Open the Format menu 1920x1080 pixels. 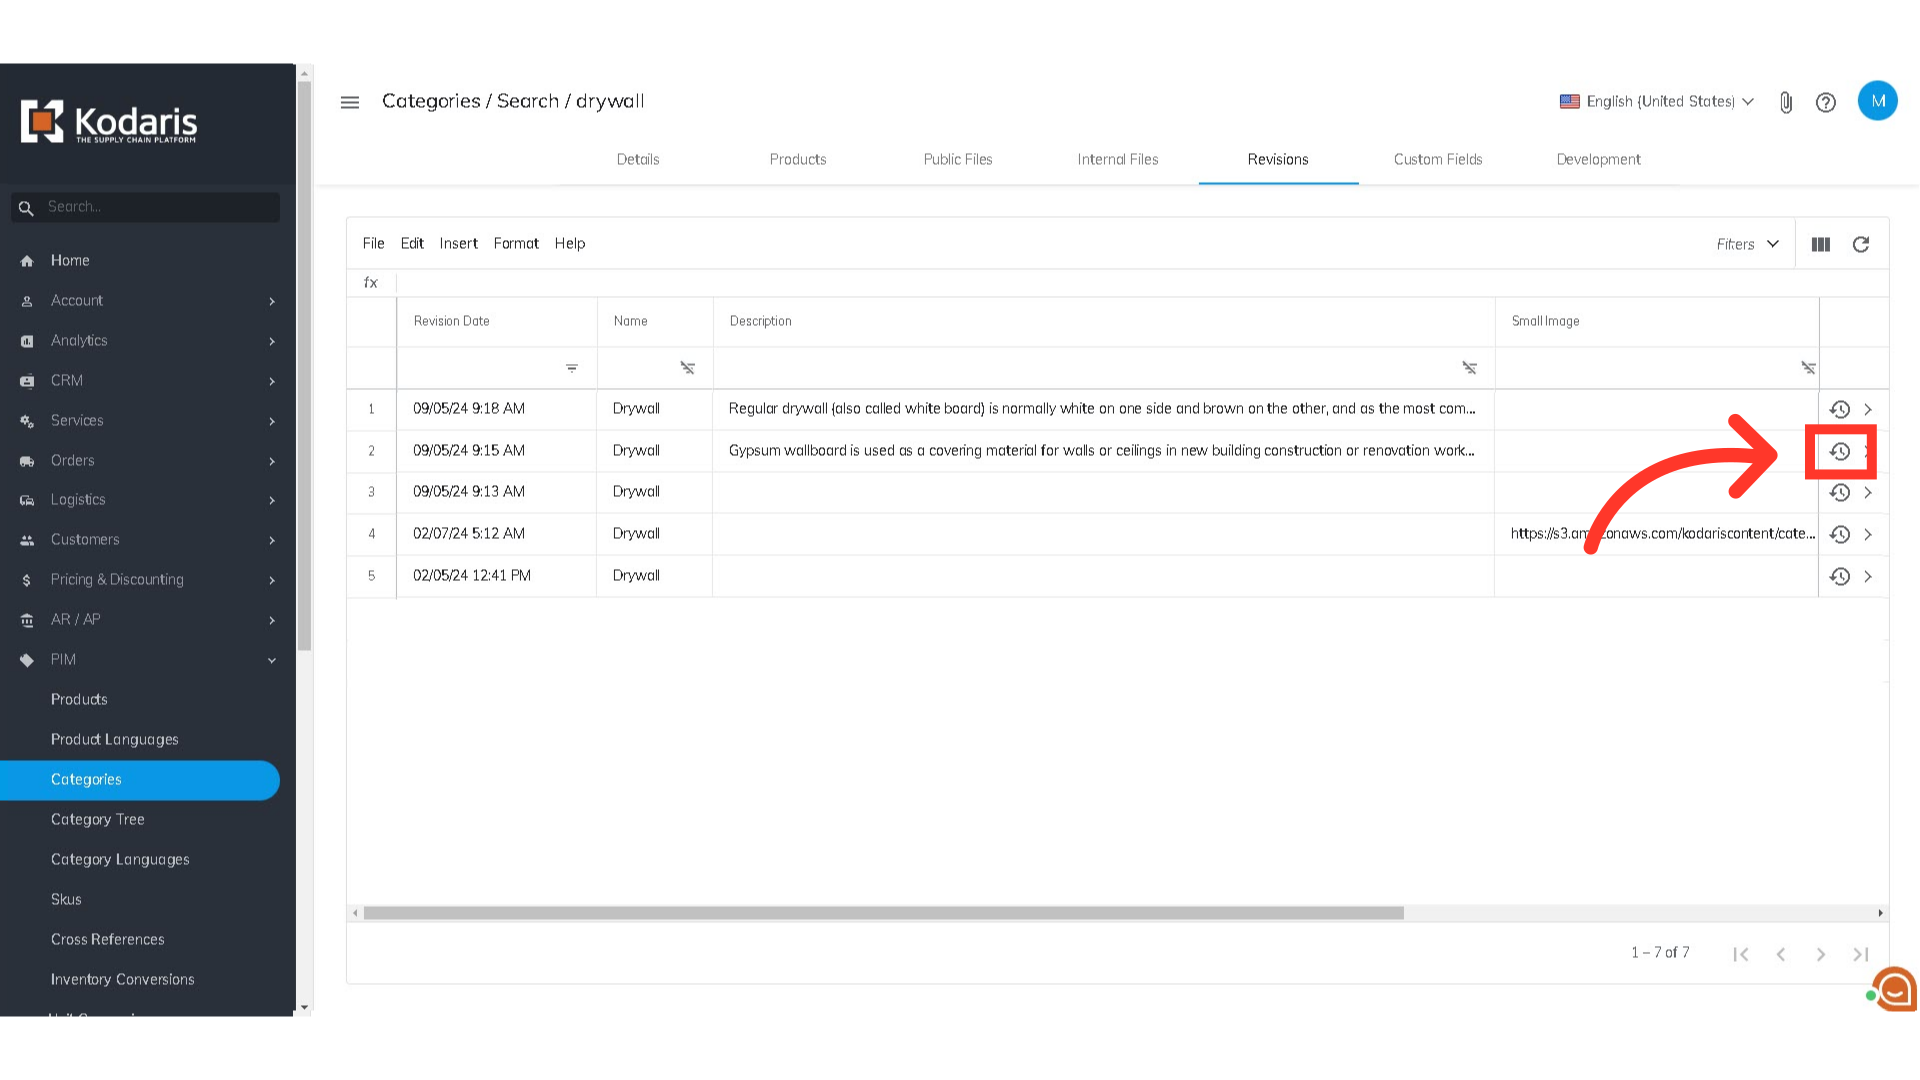(x=515, y=243)
